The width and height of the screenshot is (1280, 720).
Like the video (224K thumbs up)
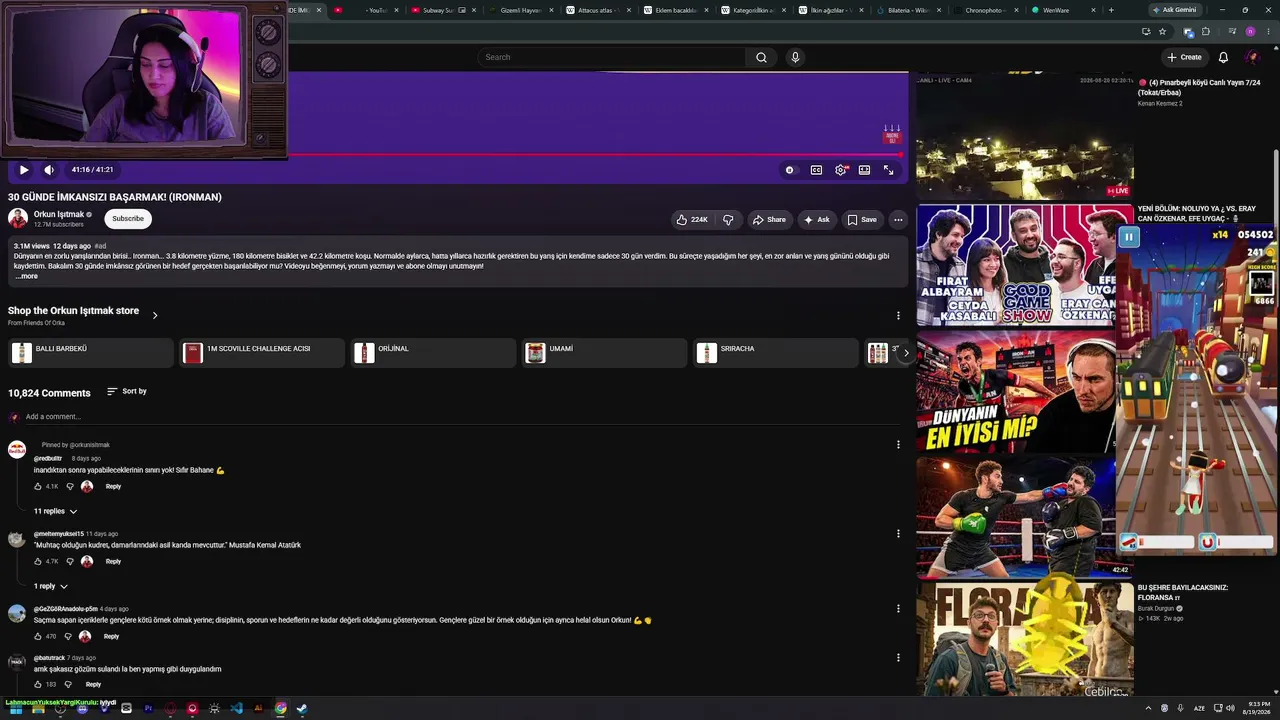[x=692, y=219]
